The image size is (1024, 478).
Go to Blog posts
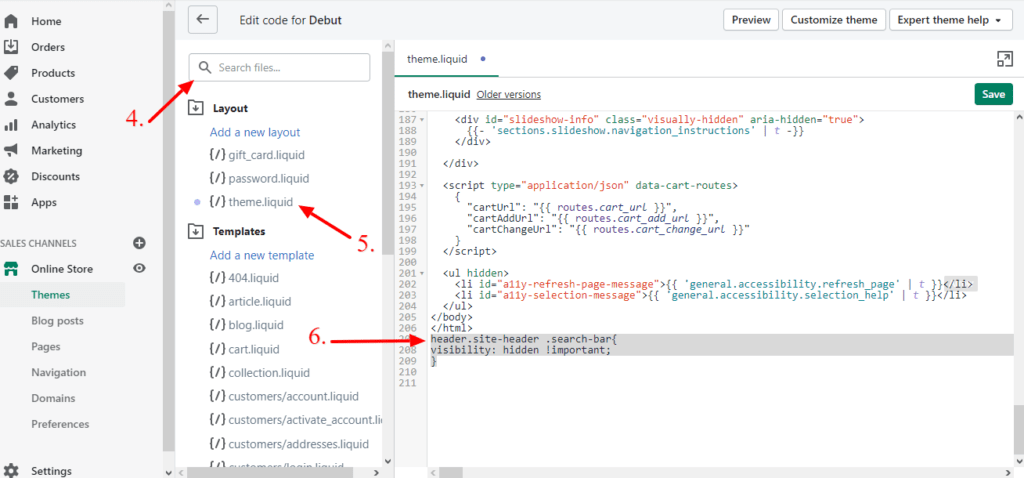[57, 321]
